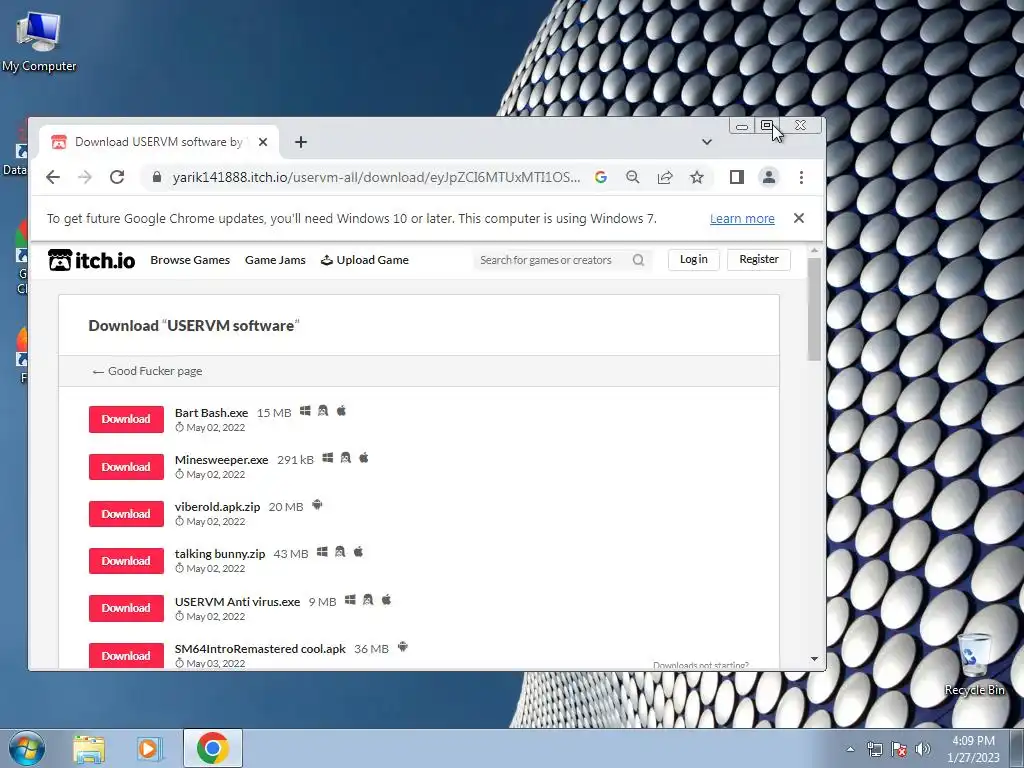Select the Download USERVM software tab
Viewport: 1024px width, 768px height.
click(x=158, y=142)
